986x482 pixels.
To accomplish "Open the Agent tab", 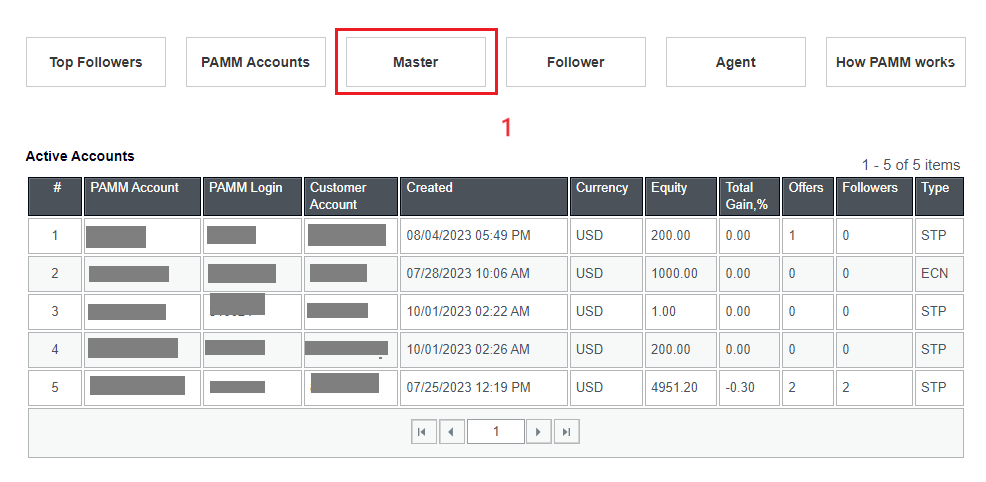I will 735,62.
